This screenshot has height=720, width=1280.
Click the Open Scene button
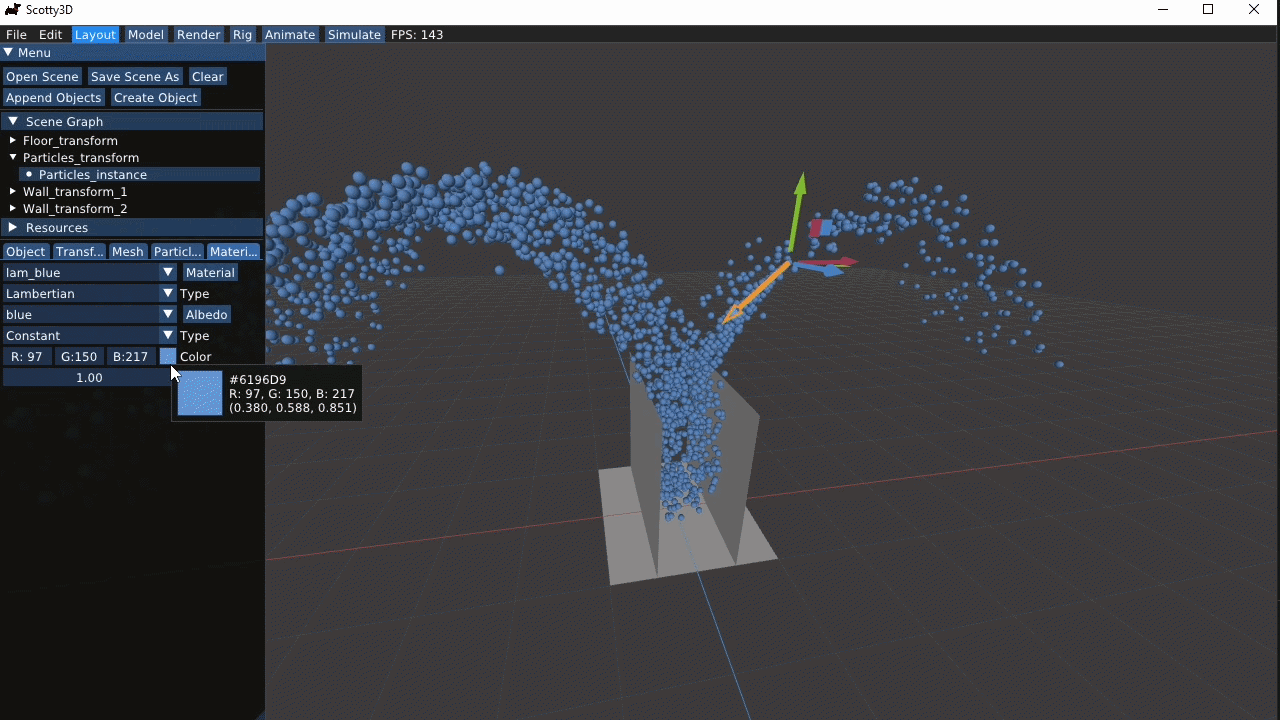pyautogui.click(x=42, y=77)
